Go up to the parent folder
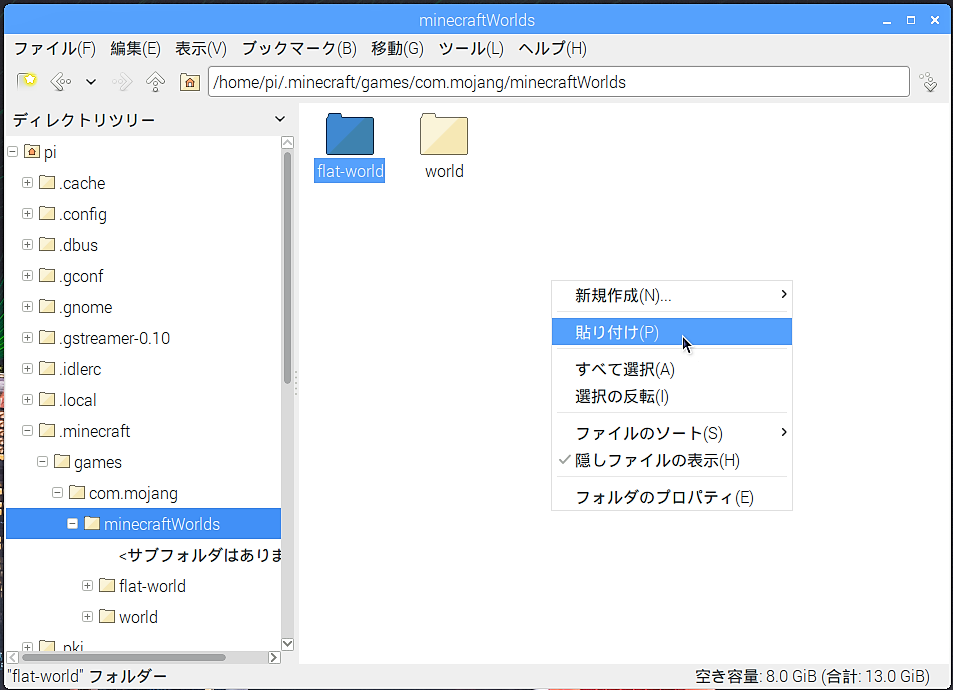The image size is (953, 690). click(x=156, y=81)
